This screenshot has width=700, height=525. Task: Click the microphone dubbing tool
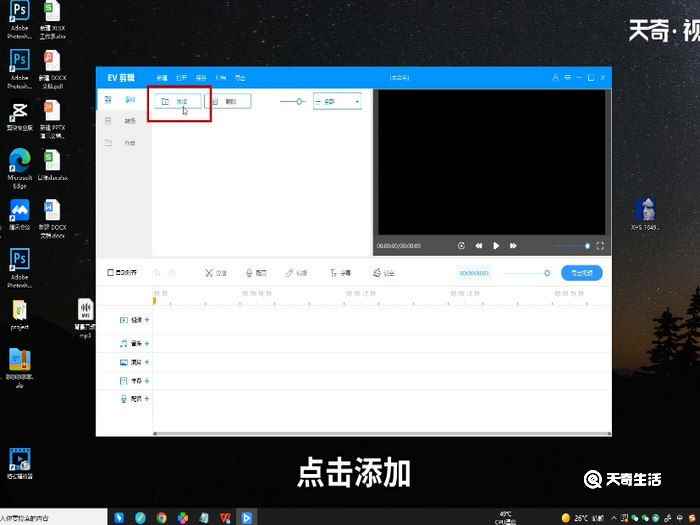(255, 272)
